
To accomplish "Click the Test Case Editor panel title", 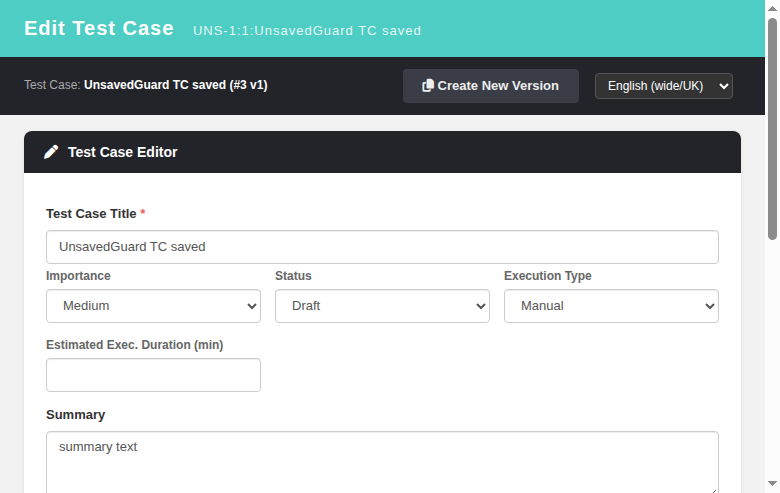I will pos(122,152).
